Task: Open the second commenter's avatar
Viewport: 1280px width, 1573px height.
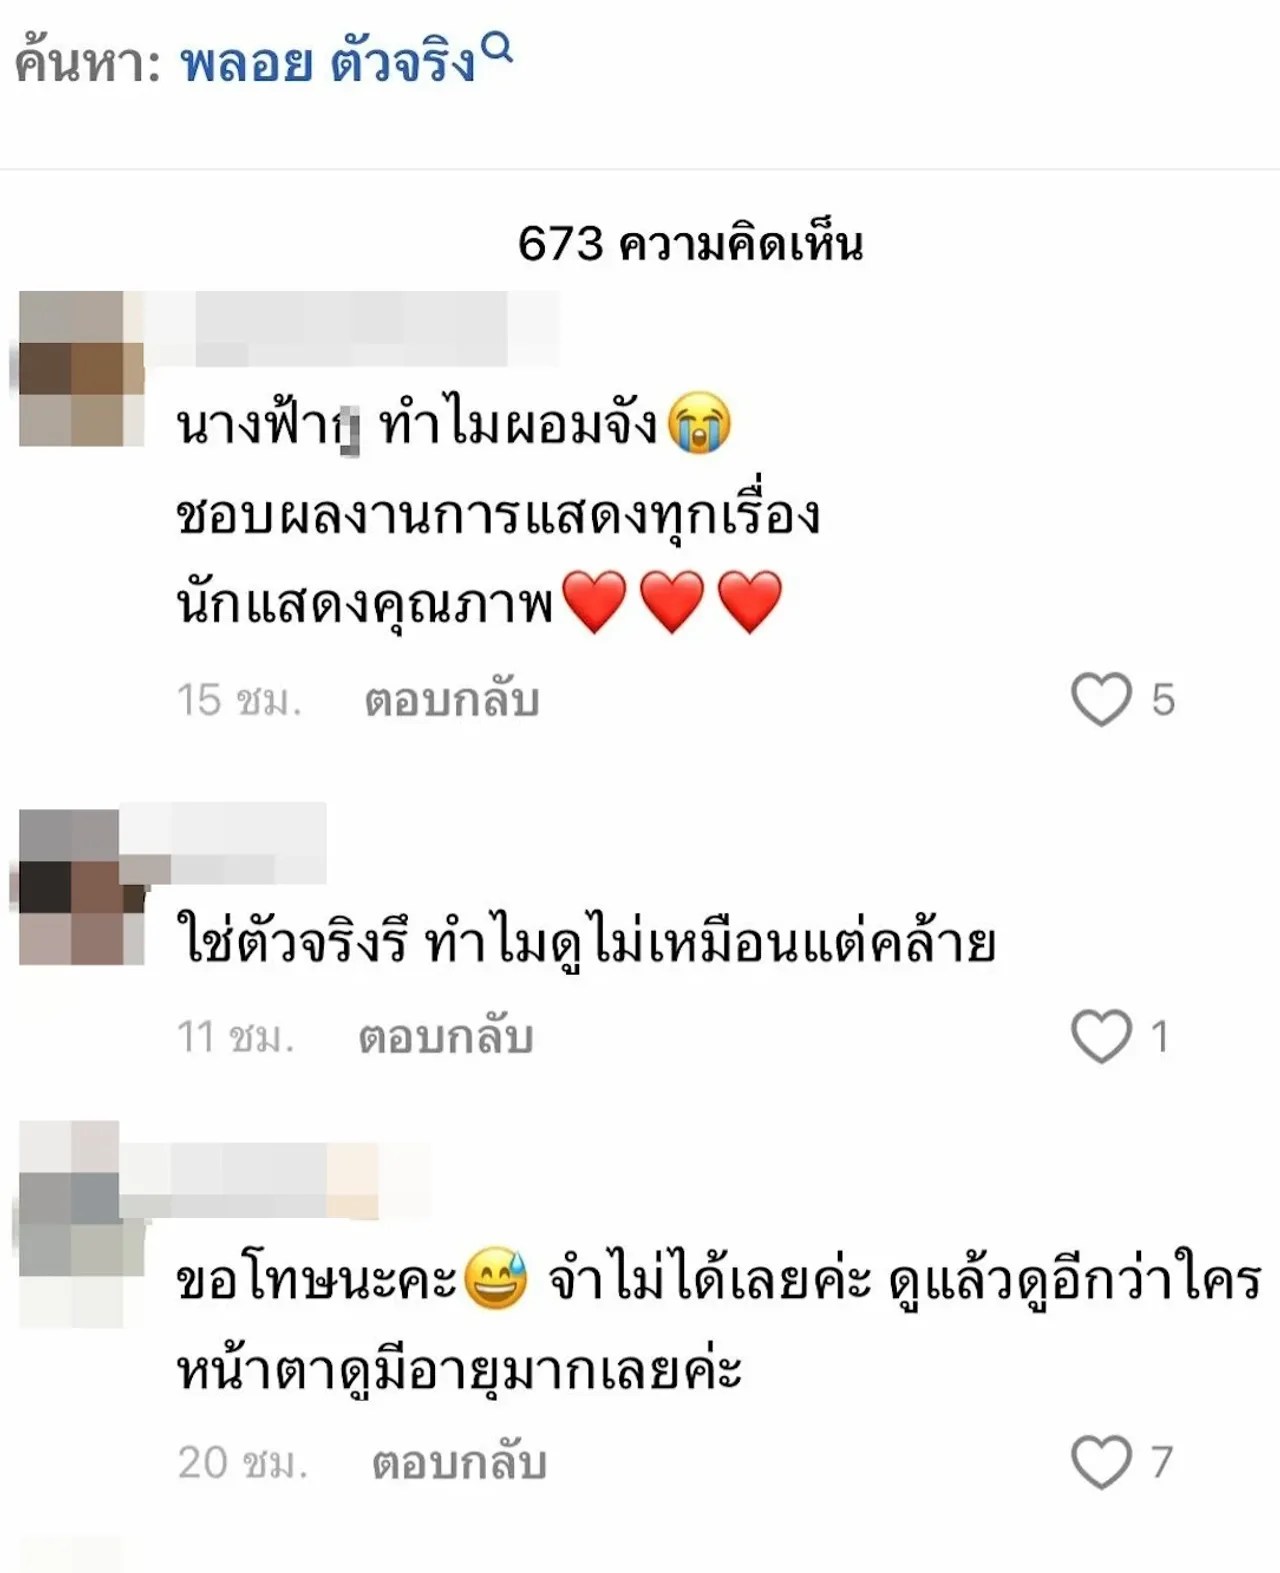Action: point(82,887)
